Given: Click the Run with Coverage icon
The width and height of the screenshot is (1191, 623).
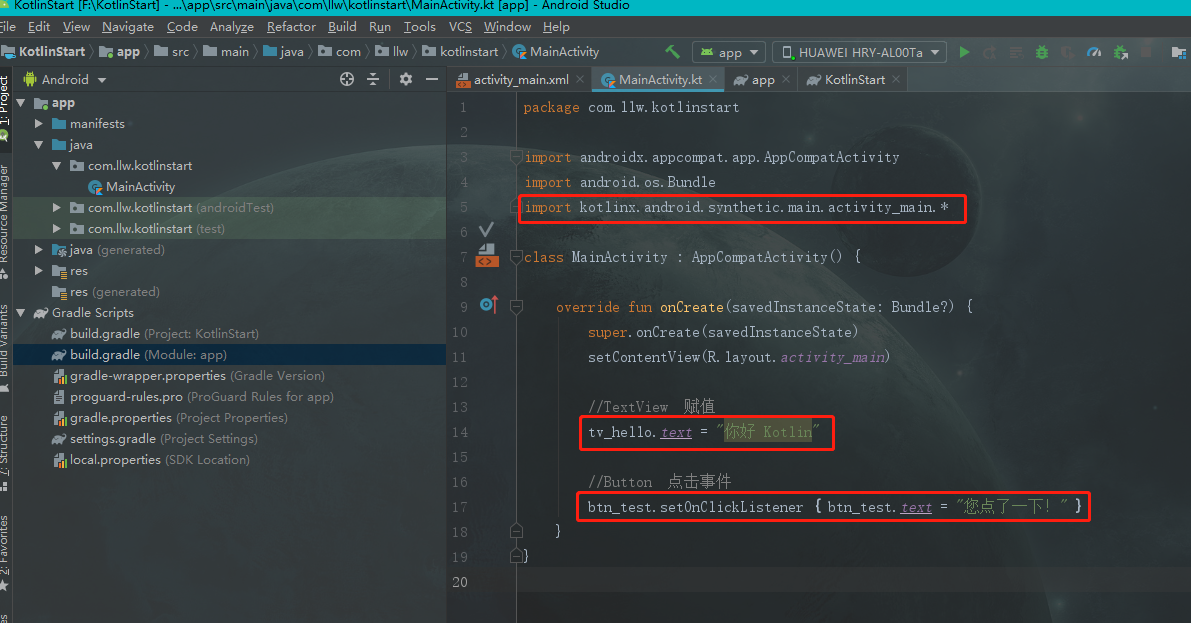Looking at the screenshot, I should click(x=1068, y=52).
